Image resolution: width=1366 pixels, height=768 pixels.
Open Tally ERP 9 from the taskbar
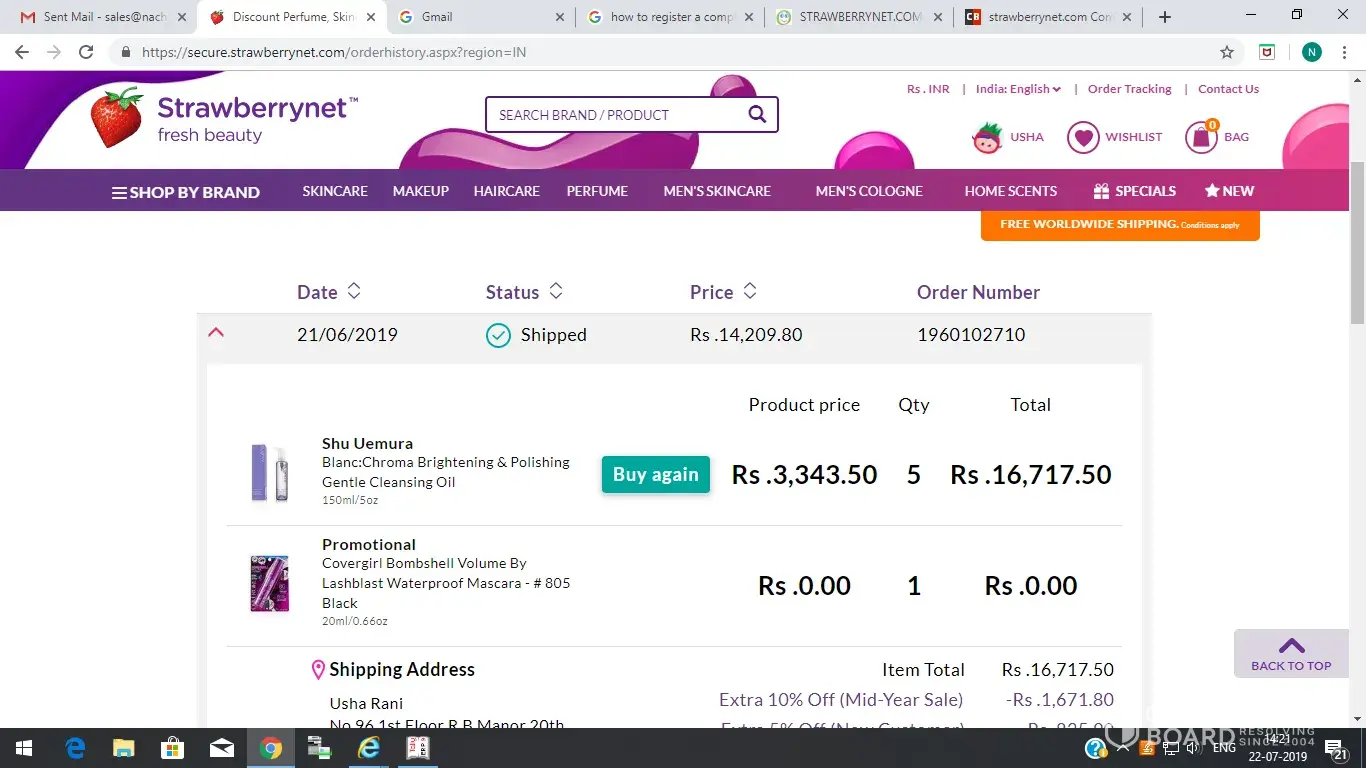tap(418, 748)
